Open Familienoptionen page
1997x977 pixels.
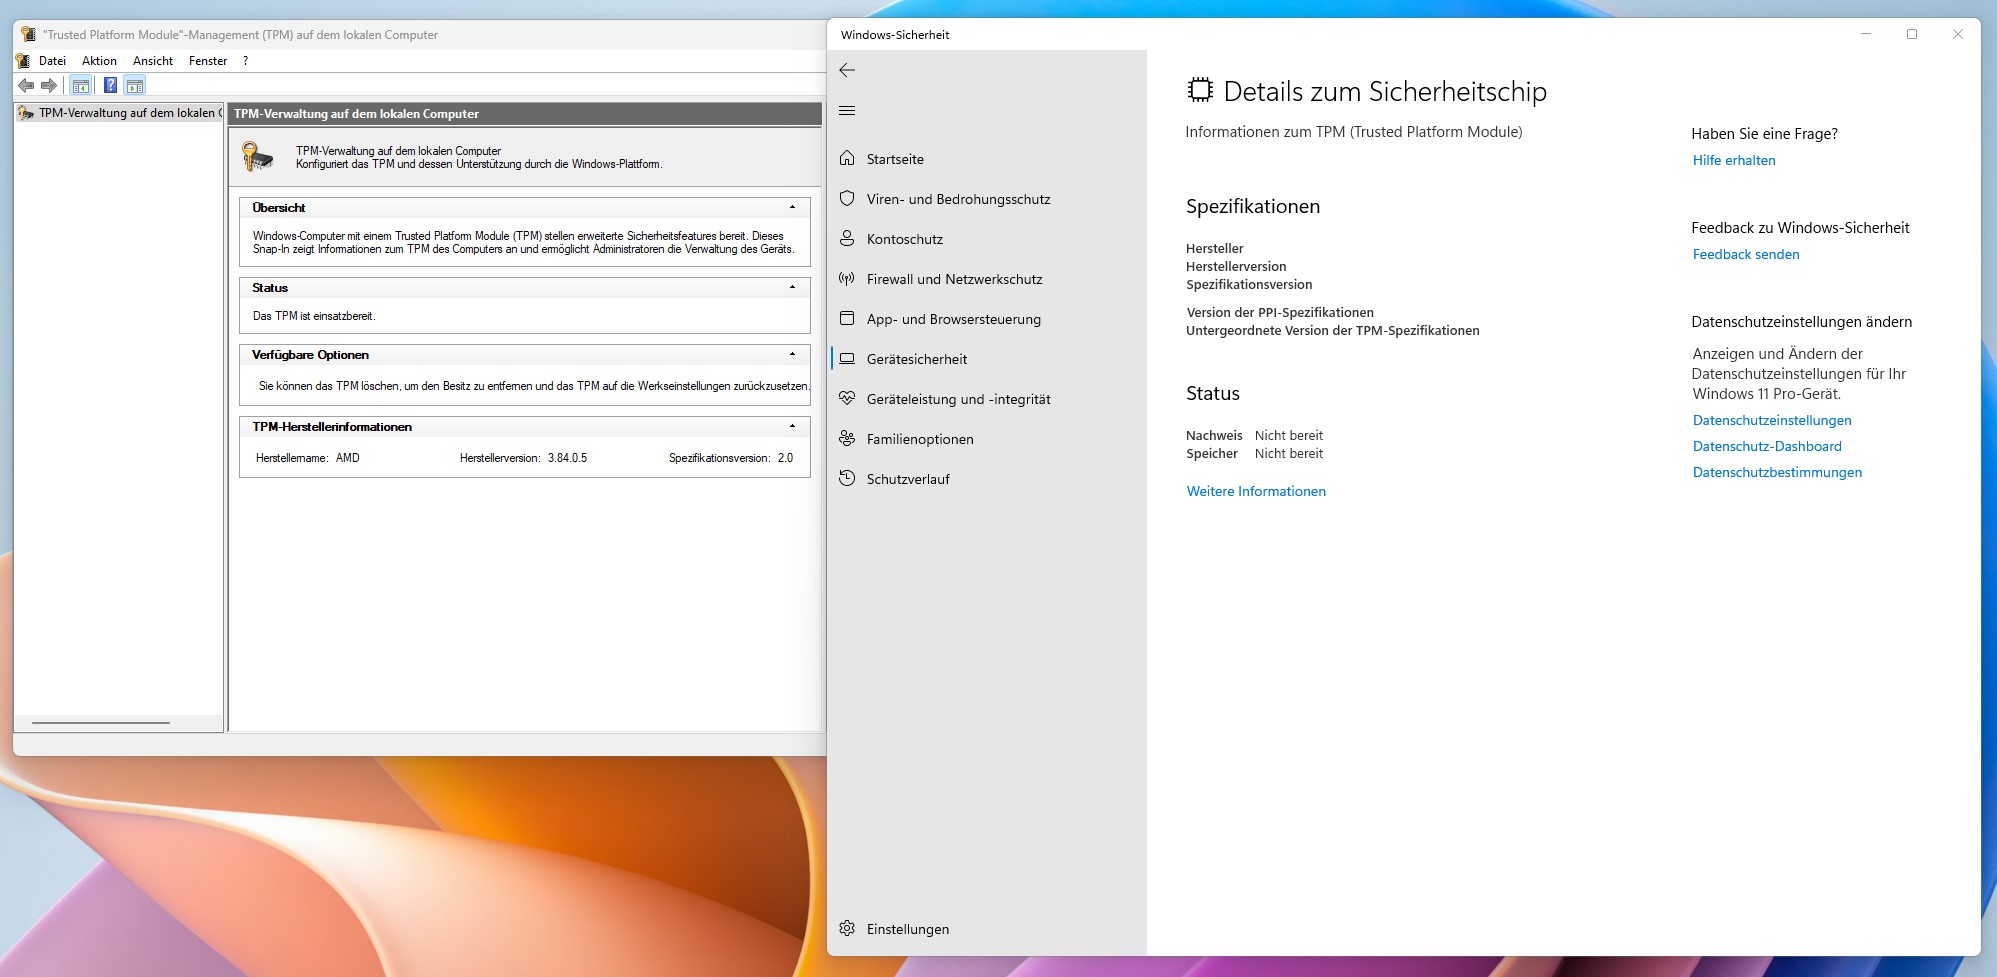click(x=987, y=439)
